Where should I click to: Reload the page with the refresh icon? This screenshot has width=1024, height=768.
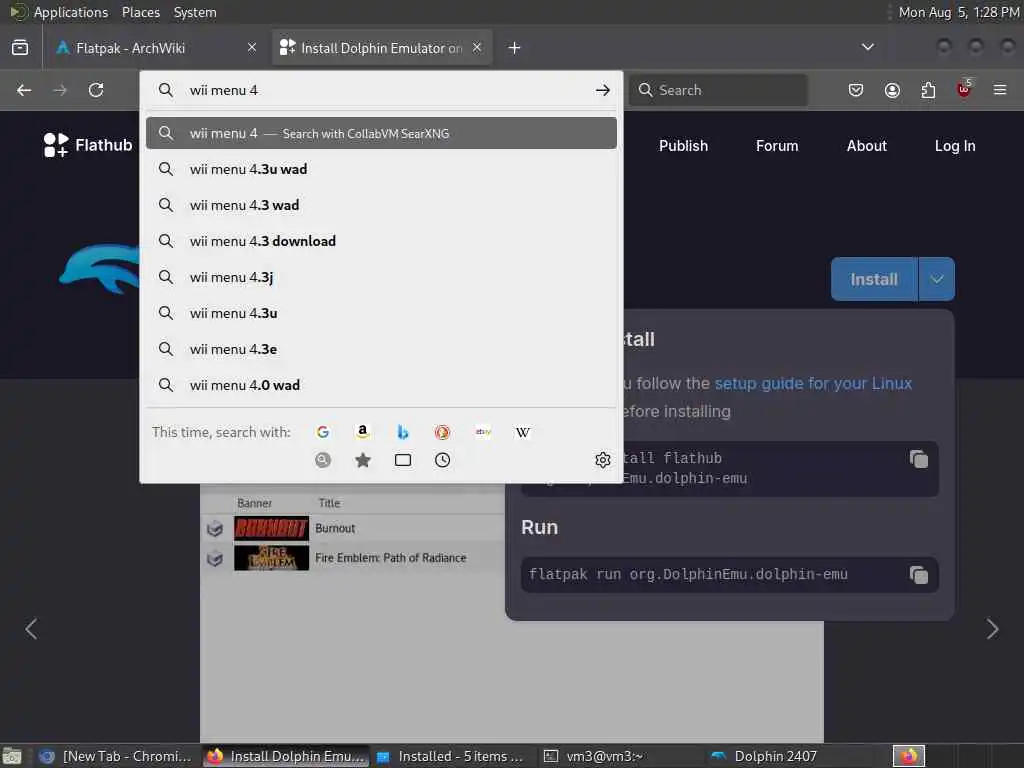coord(96,90)
